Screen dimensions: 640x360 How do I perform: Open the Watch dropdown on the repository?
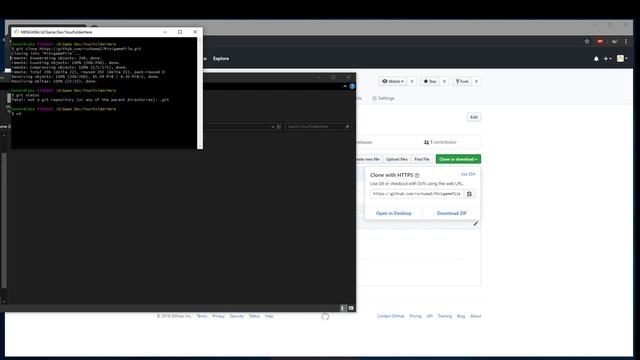[393, 81]
